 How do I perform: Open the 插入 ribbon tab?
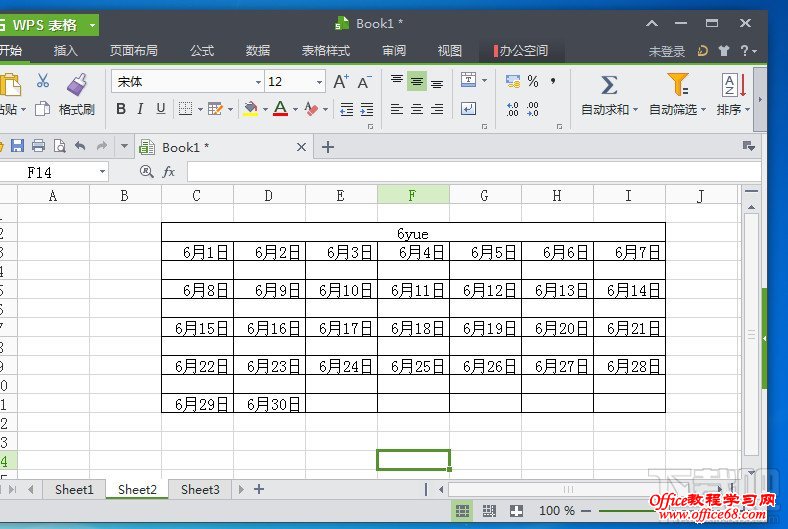(65, 51)
